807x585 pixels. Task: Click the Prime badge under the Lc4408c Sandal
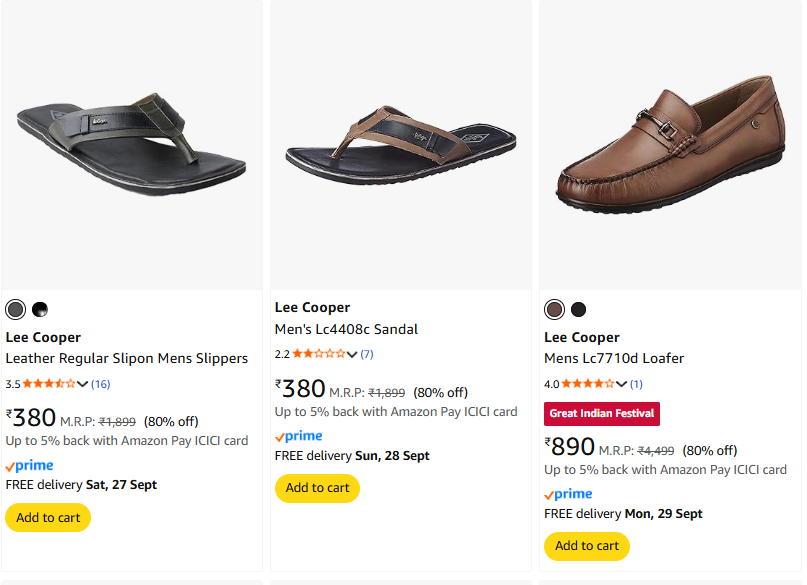pyautogui.click(x=299, y=436)
